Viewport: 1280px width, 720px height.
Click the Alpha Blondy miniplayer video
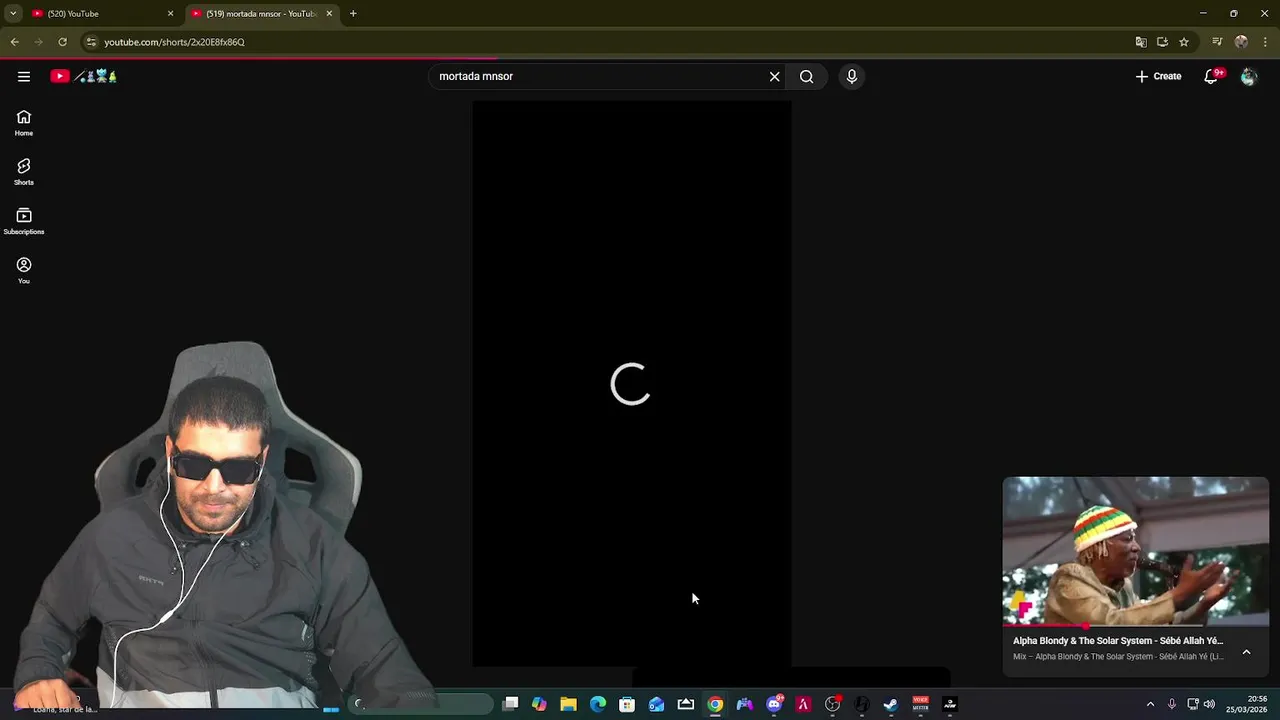coord(1136,551)
